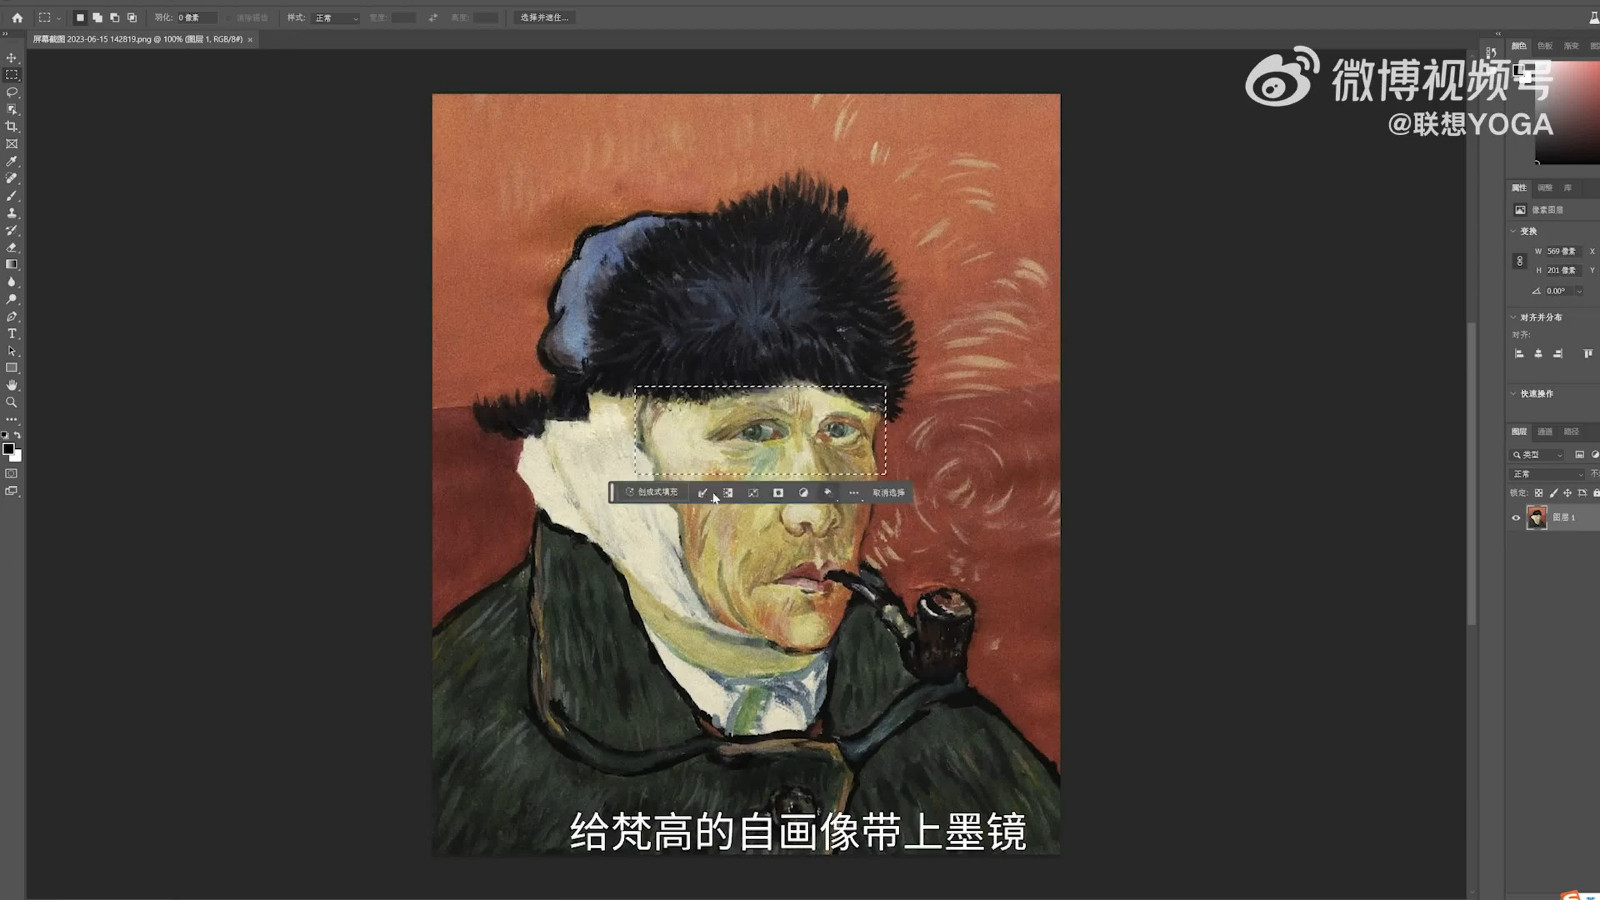Image resolution: width=1600 pixels, height=900 pixels.
Task: Click the 选择并遮住 button
Action: pos(545,17)
